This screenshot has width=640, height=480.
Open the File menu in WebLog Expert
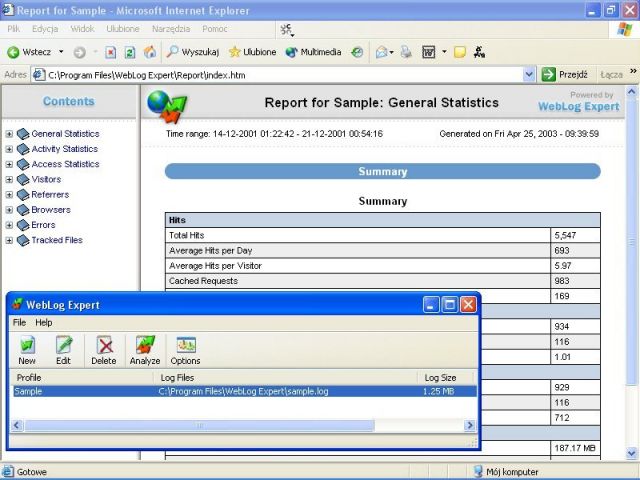click(x=19, y=323)
